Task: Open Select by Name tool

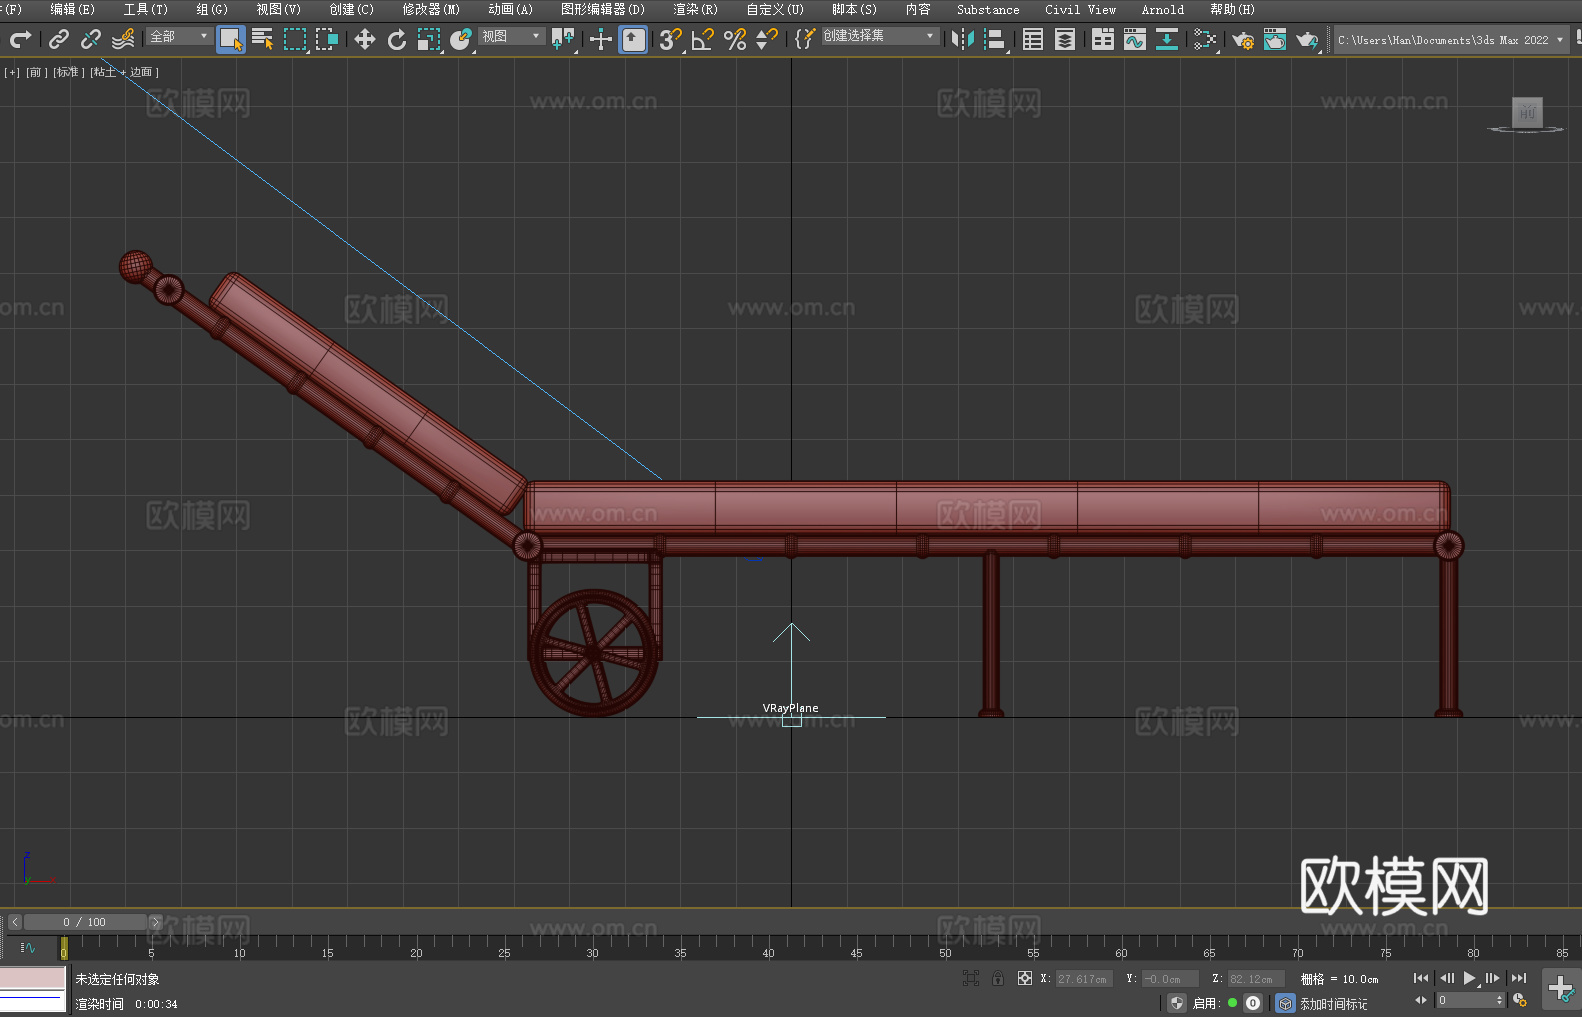Action: pos(263,39)
